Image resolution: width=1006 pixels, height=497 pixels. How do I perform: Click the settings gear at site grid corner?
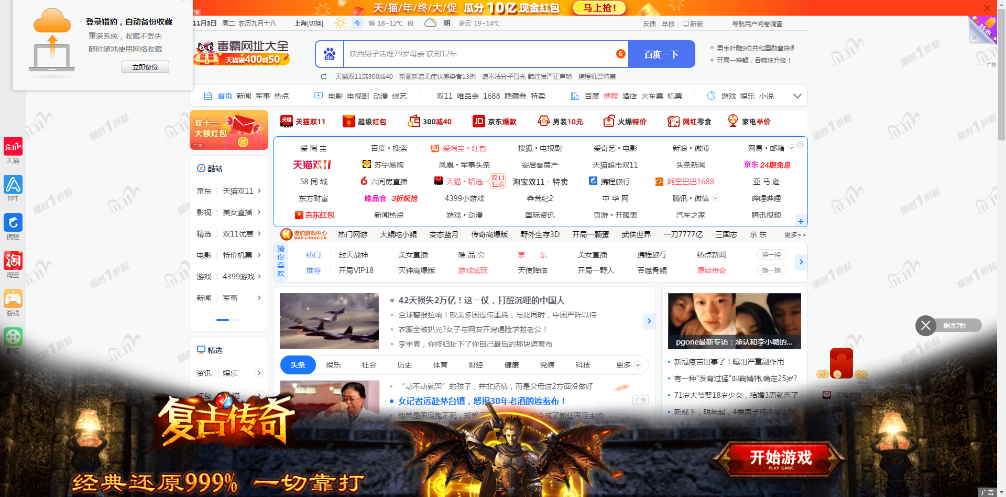(800, 144)
